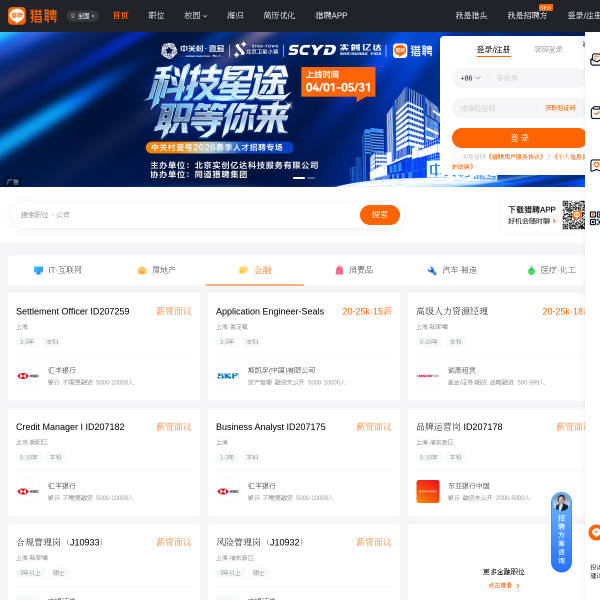Click 我是猎头 link in header
This screenshot has height=600, width=600.
click(471, 16)
